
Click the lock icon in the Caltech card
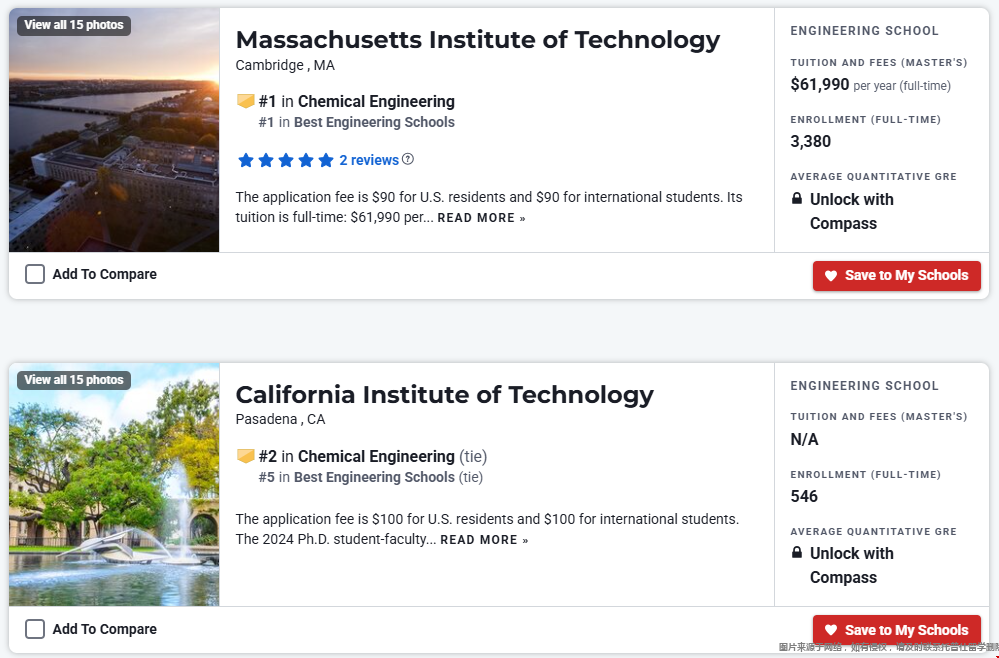tap(797, 553)
